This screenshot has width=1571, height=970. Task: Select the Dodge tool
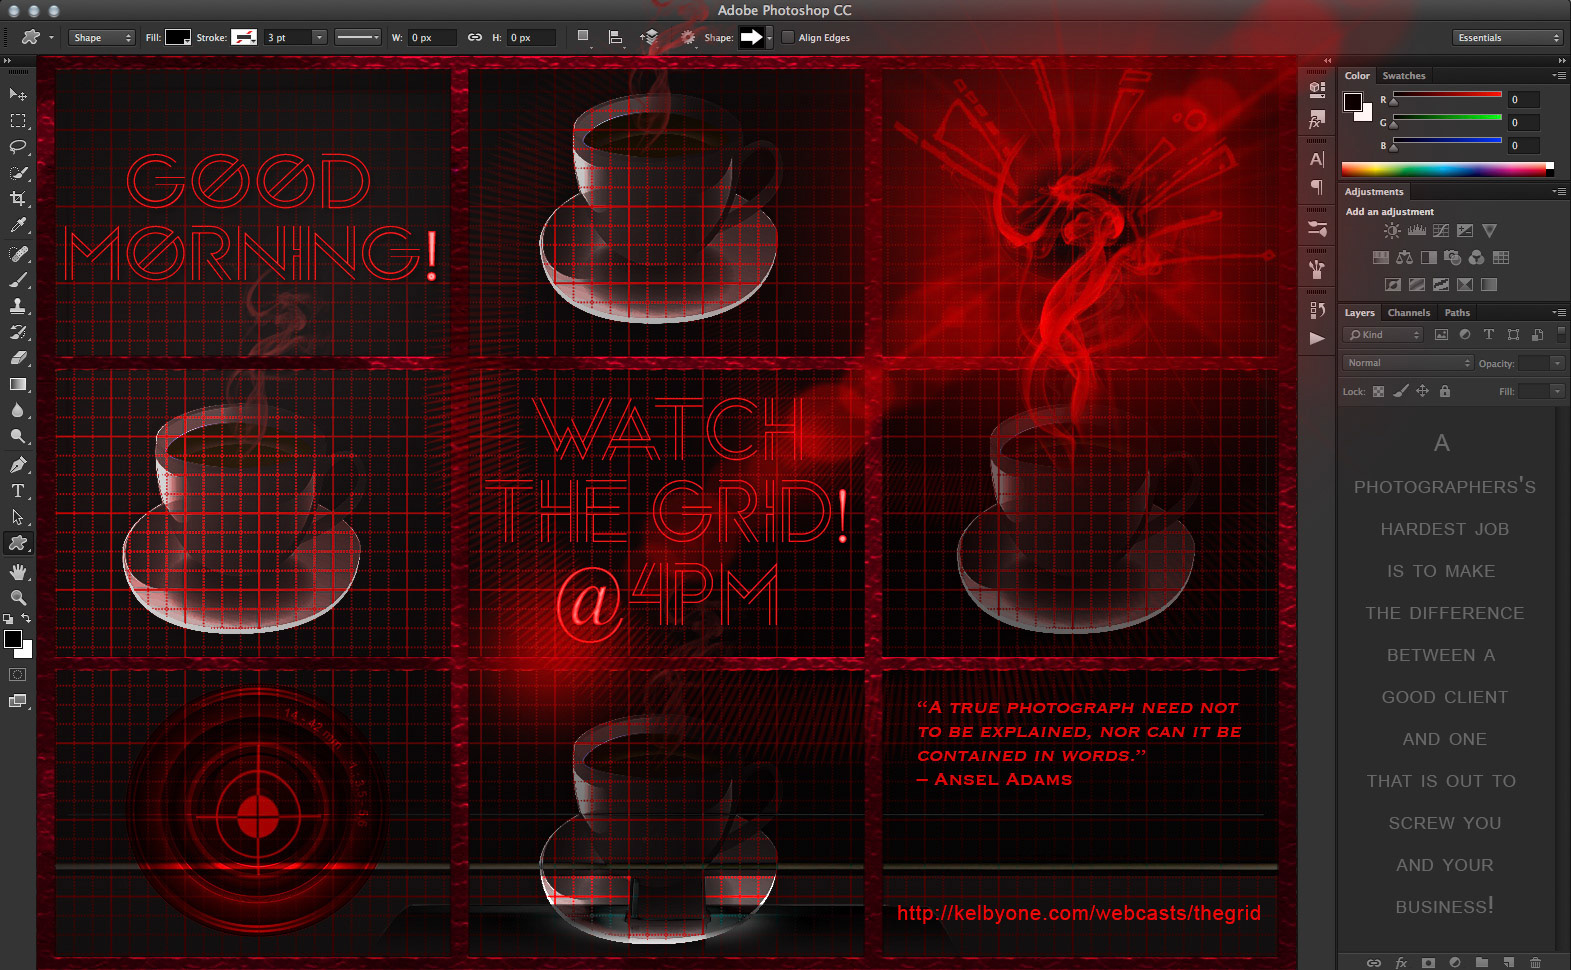[18, 436]
